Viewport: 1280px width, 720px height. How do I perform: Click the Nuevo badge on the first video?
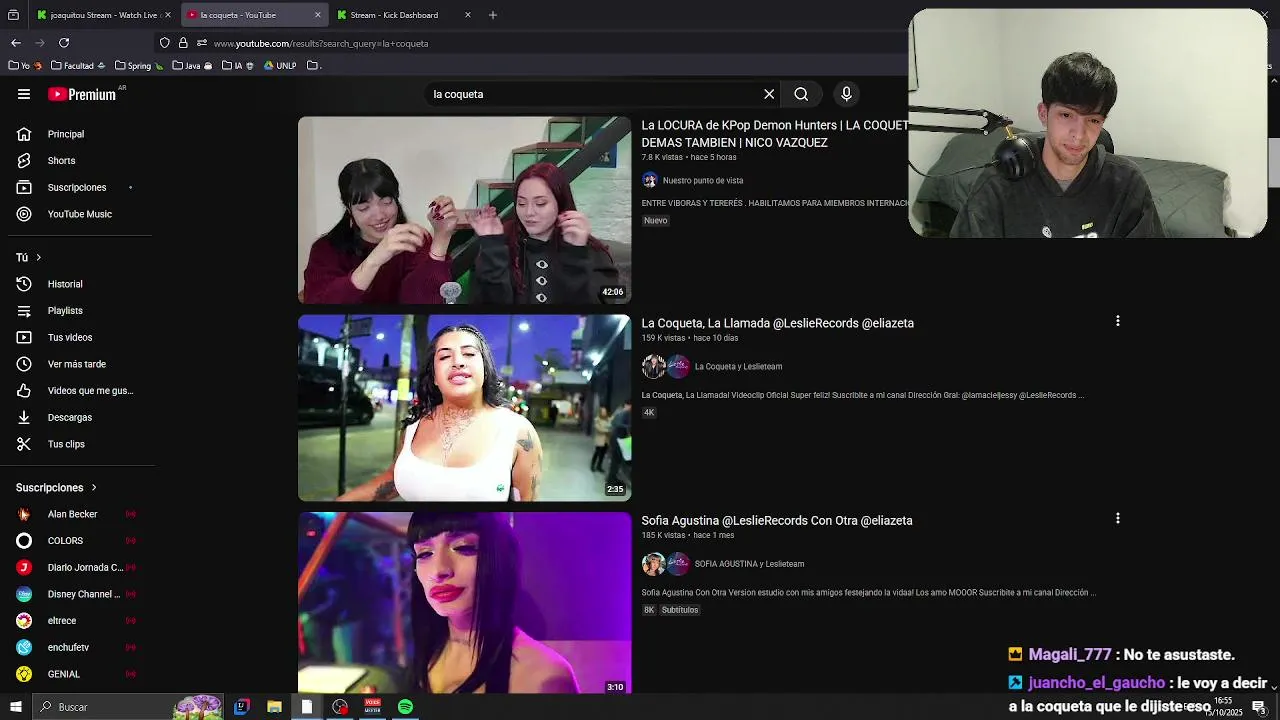pos(655,221)
